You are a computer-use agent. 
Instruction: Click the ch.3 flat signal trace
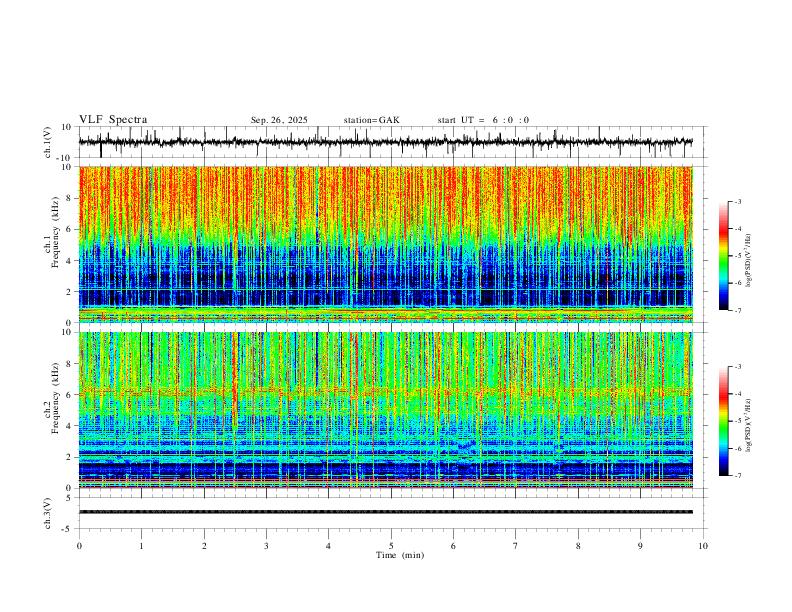pyautogui.click(x=386, y=512)
